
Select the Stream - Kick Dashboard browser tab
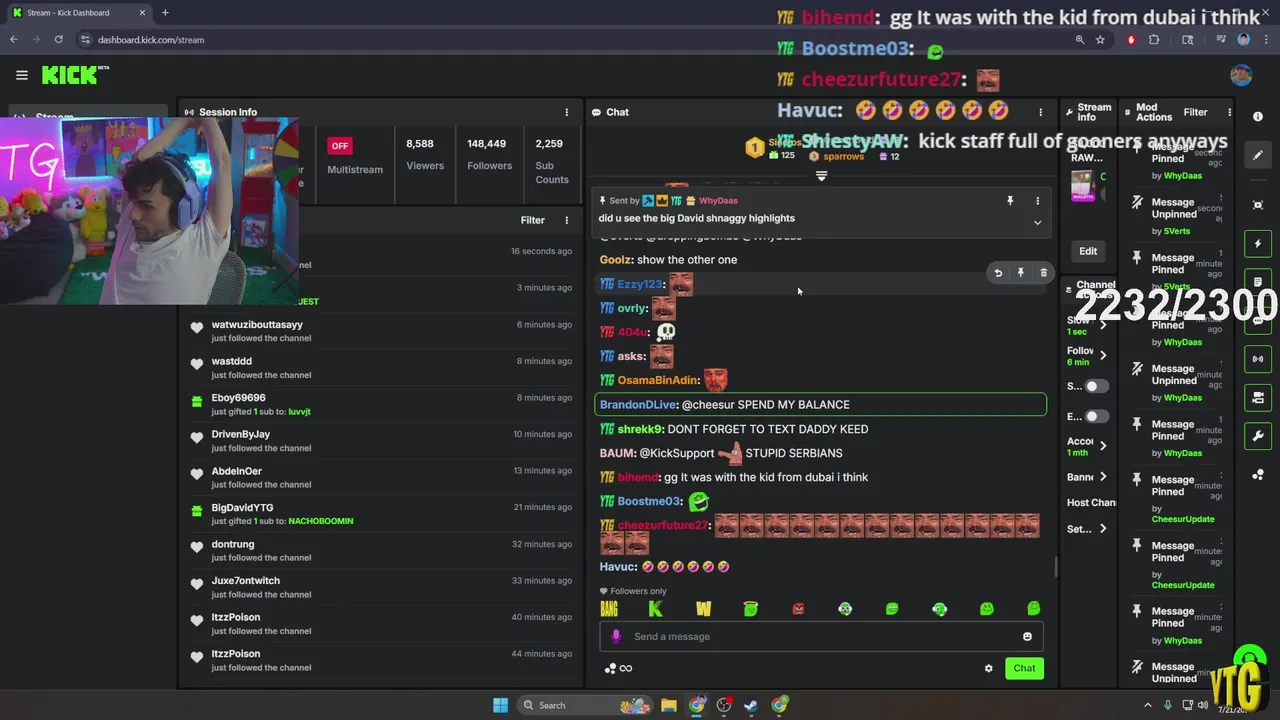tap(78, 13)
